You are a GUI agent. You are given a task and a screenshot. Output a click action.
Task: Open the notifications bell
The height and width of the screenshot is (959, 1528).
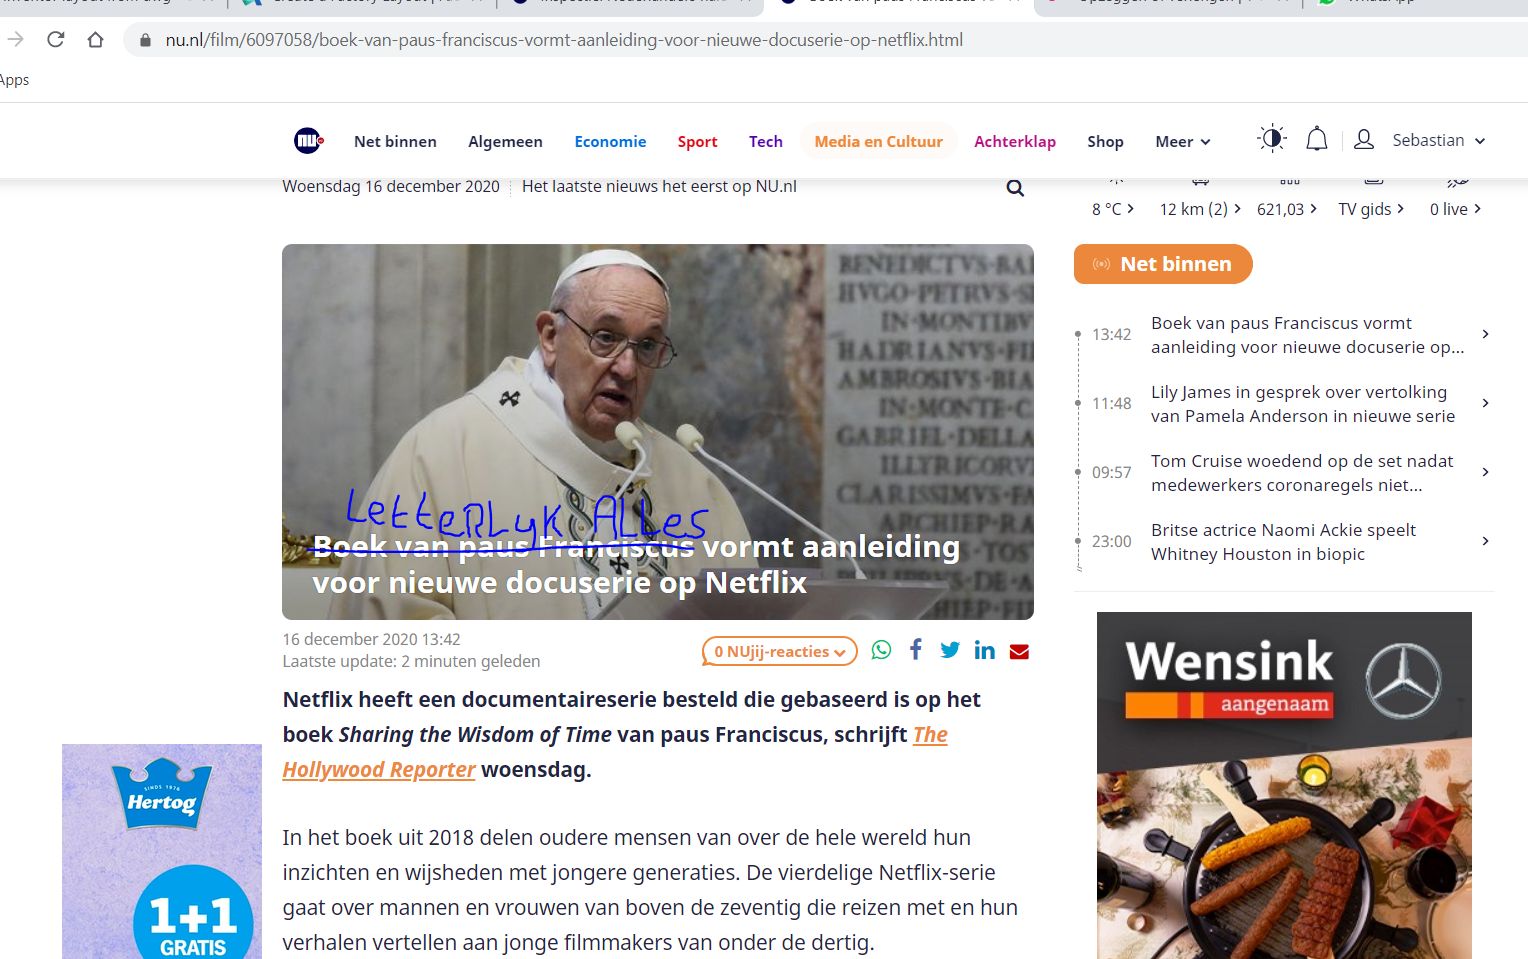click(1317, 140)
